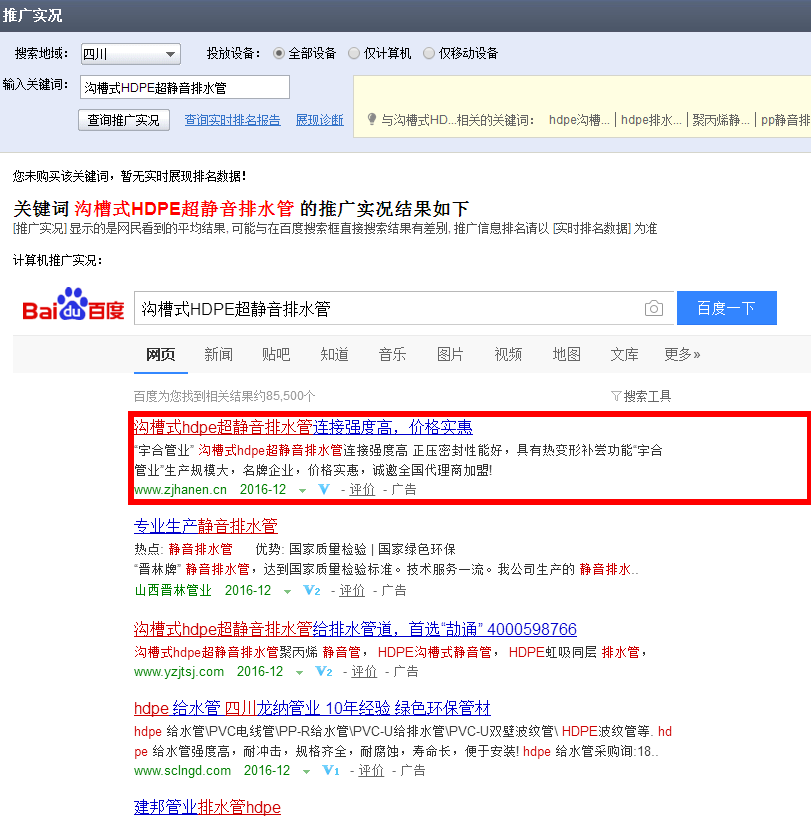
Task: Open the 展现诊断 link
Action: pos(320,120)
